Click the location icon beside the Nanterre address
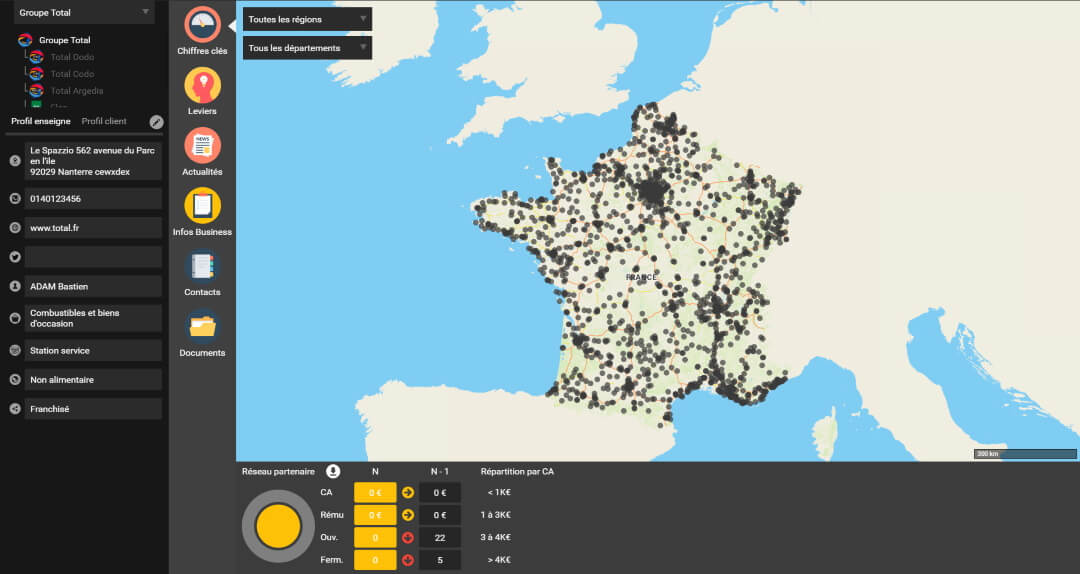Image resolution: width=1080 pixels, height=574 pixels. (14, 161)
